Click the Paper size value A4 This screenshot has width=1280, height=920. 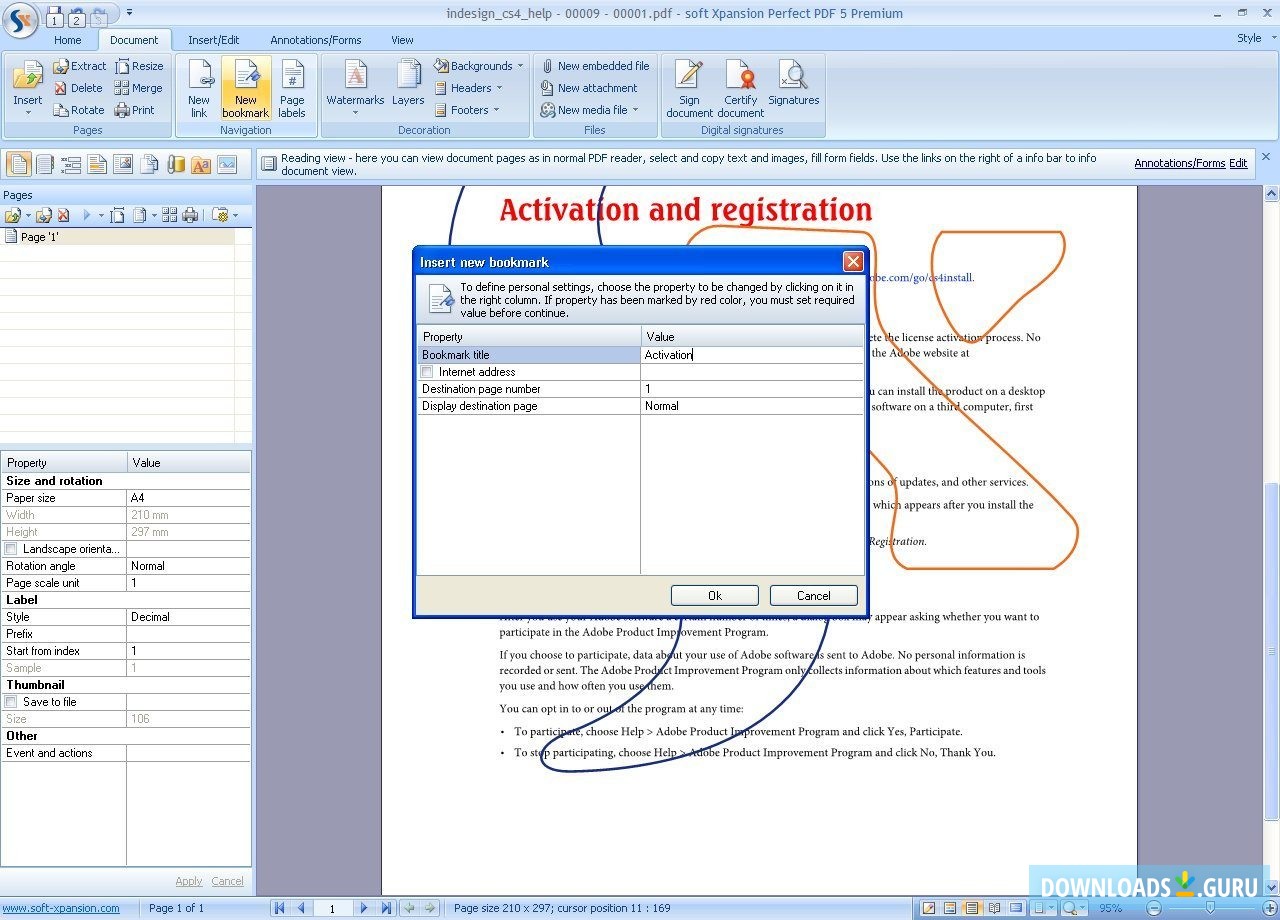[189, 498]
